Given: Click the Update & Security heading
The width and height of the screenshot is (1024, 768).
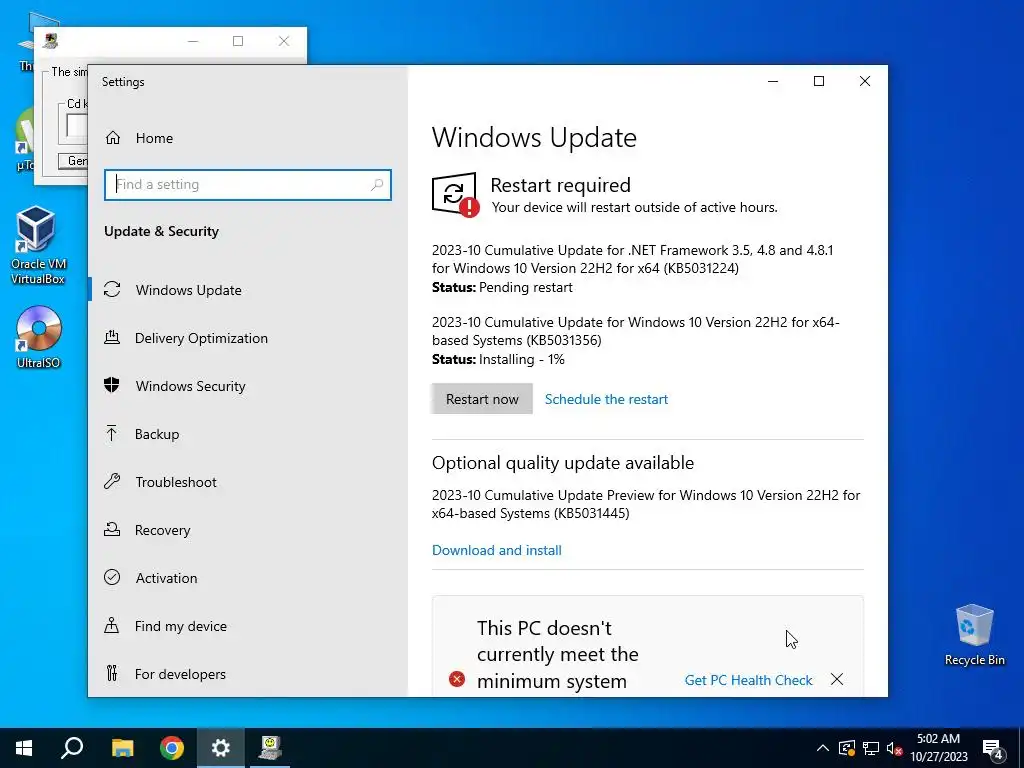Looking at the screenshot, I should pos(161,231).
